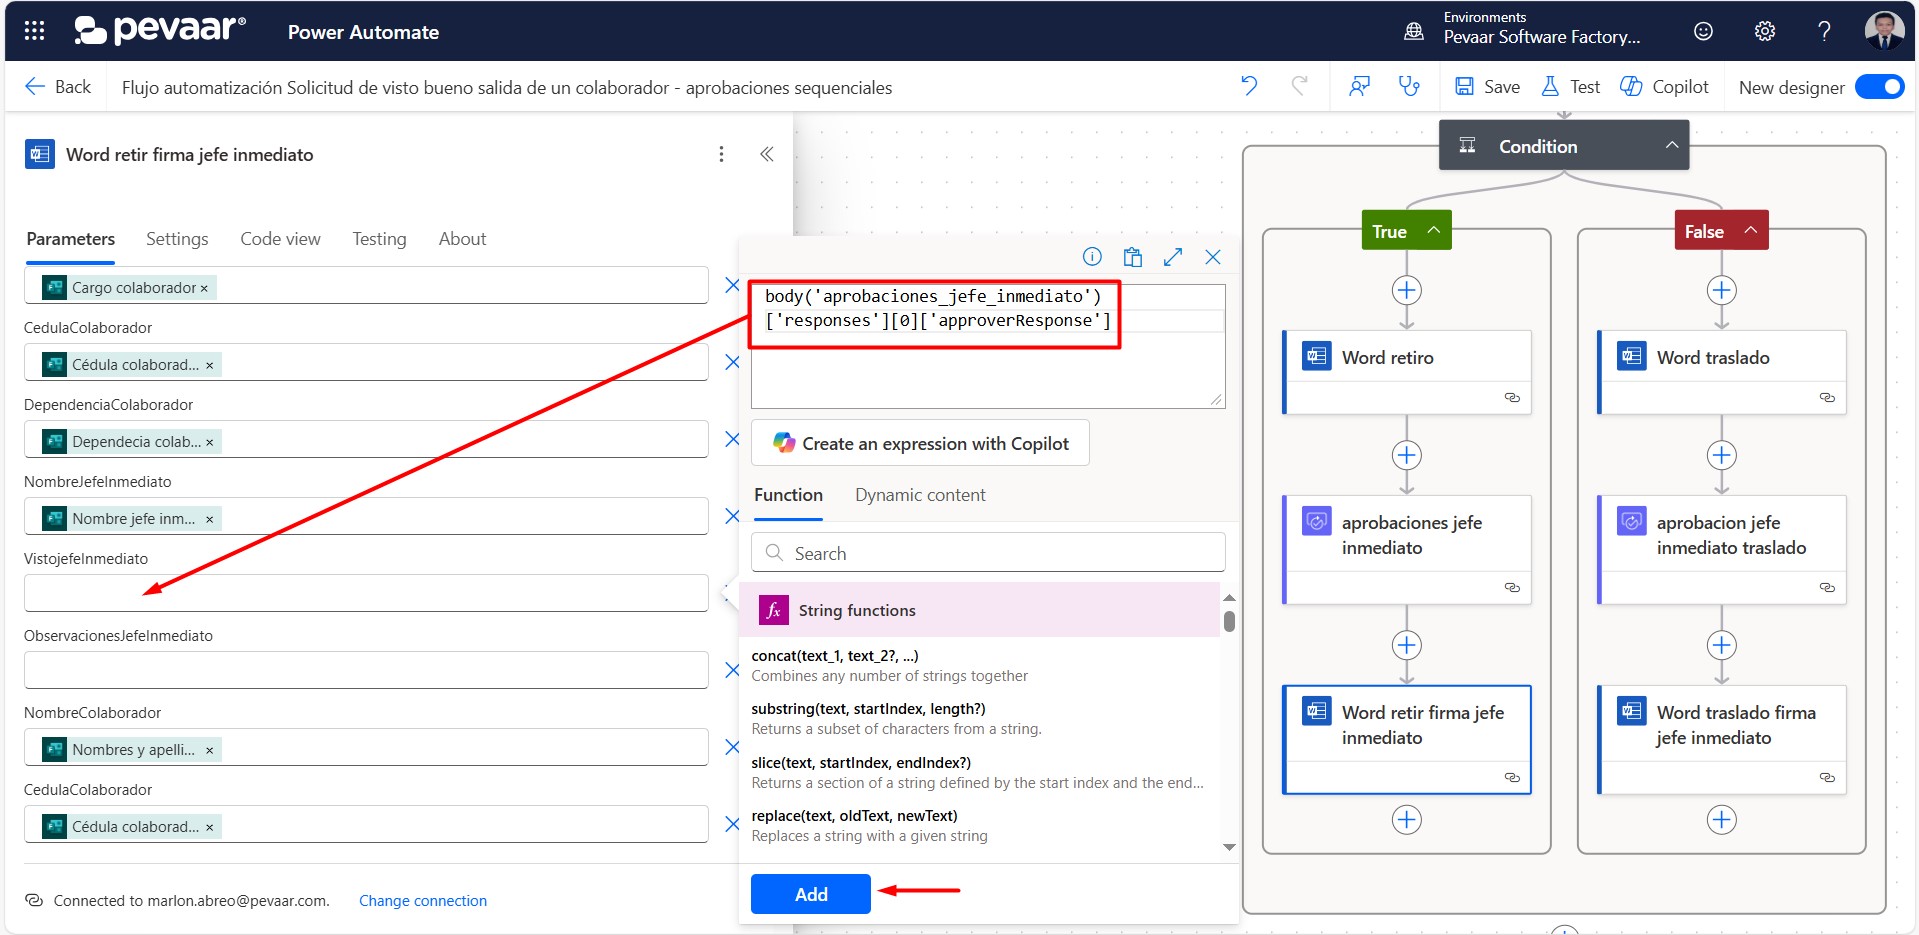Expand the expression editor to full screen
Screen dimensions: 1919x935
(x=1173, y=257)
